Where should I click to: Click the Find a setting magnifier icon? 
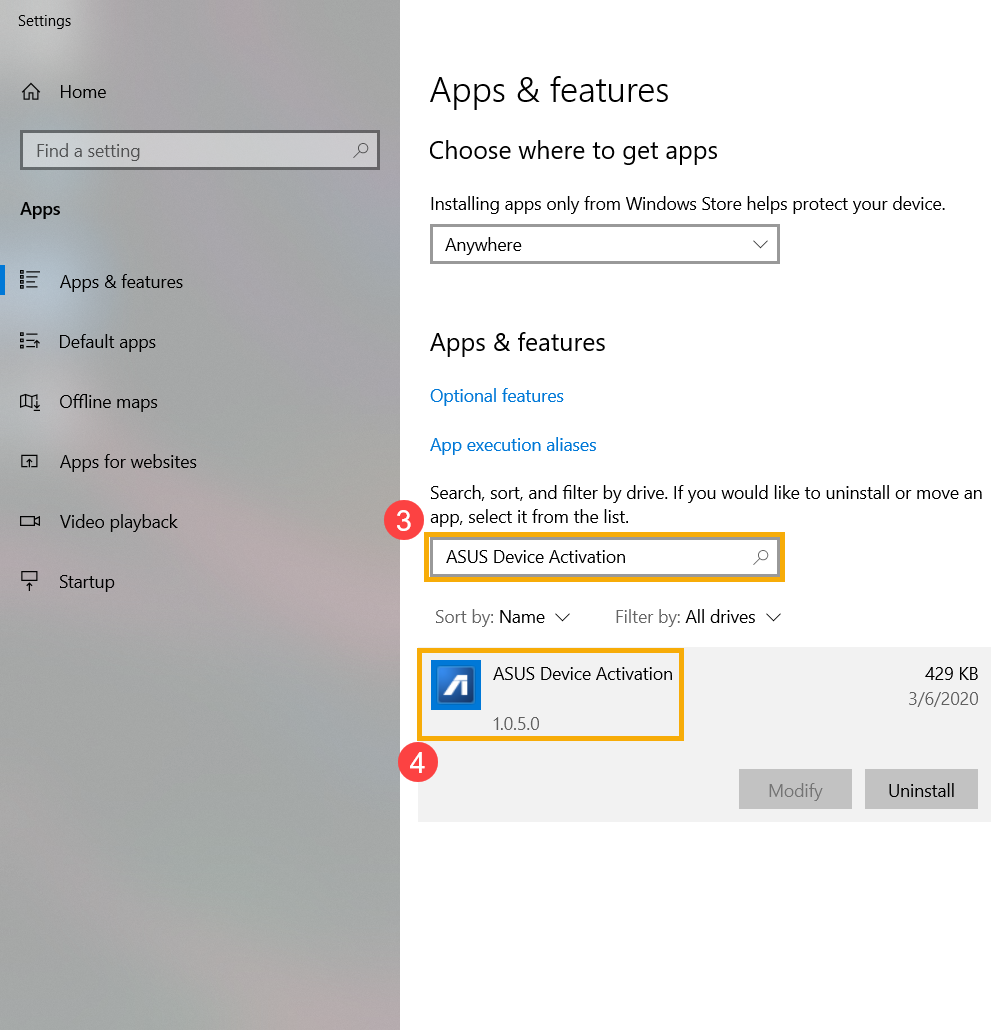(360, 150)
